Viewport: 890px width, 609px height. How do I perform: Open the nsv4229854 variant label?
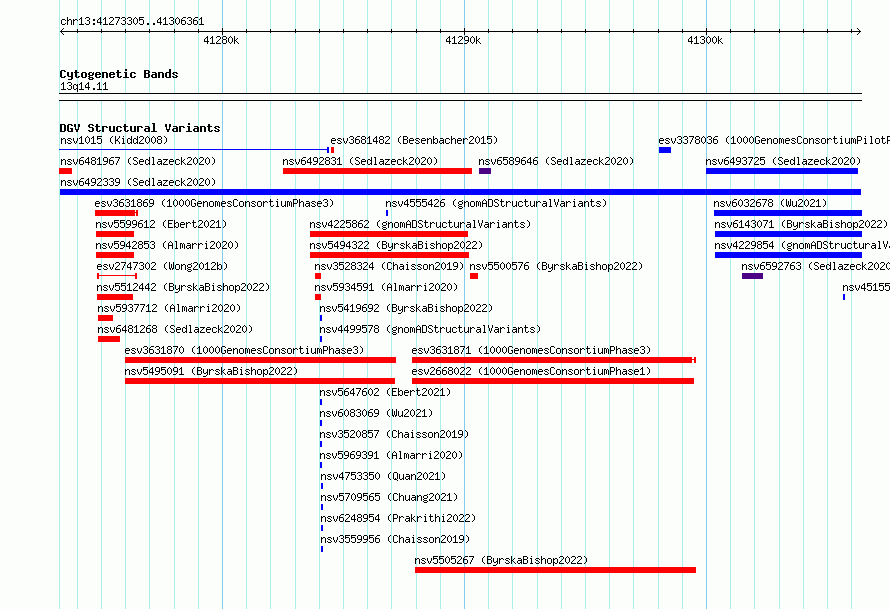(802, 245)
